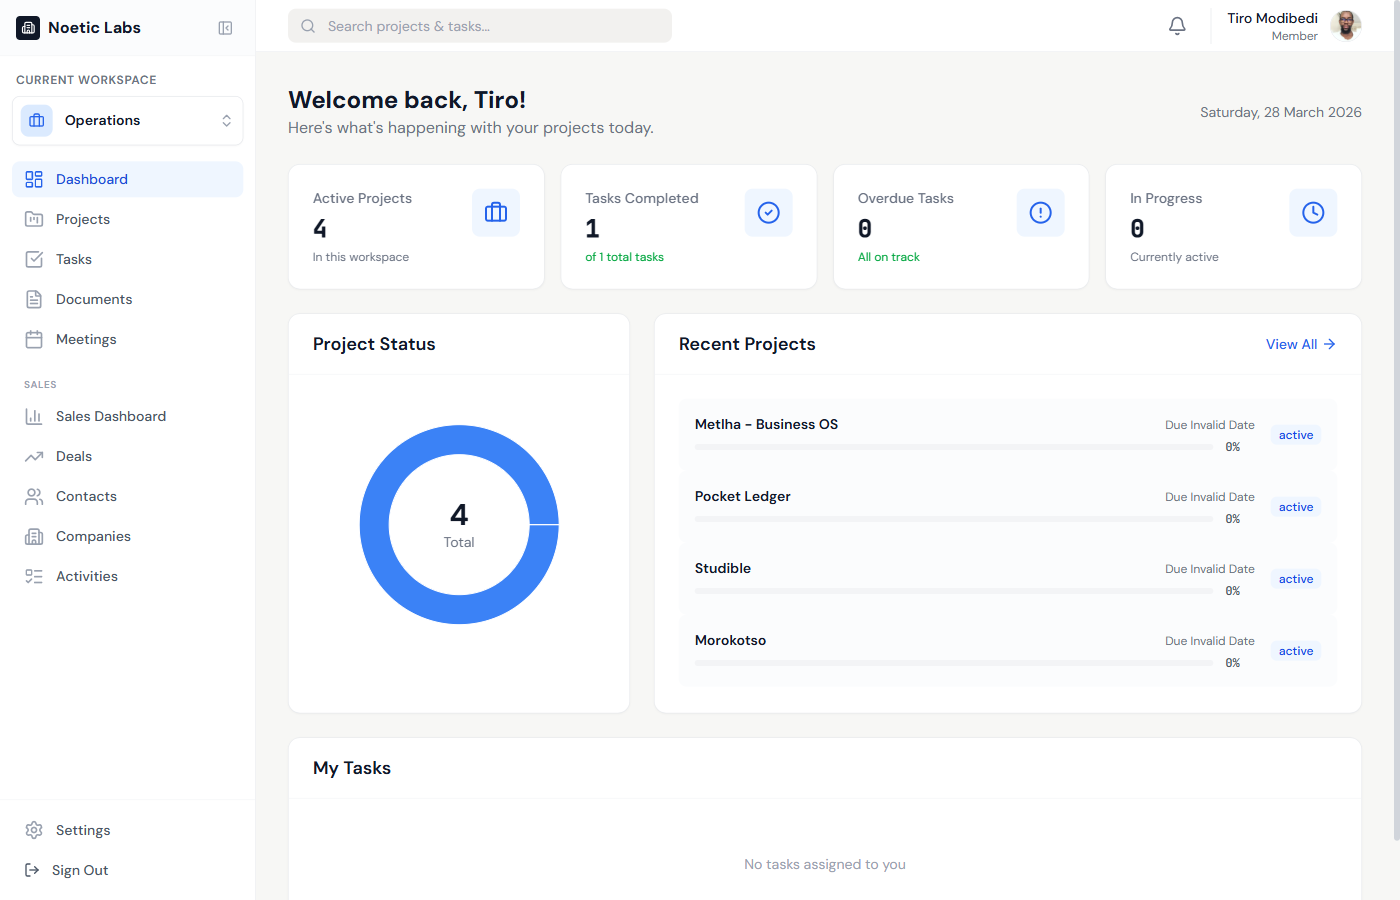This screenshot has height=900, width=1400.
Task: Click the active badge on Pocket Ledger
Action: pyautogui.click(x=1295, y=507)
